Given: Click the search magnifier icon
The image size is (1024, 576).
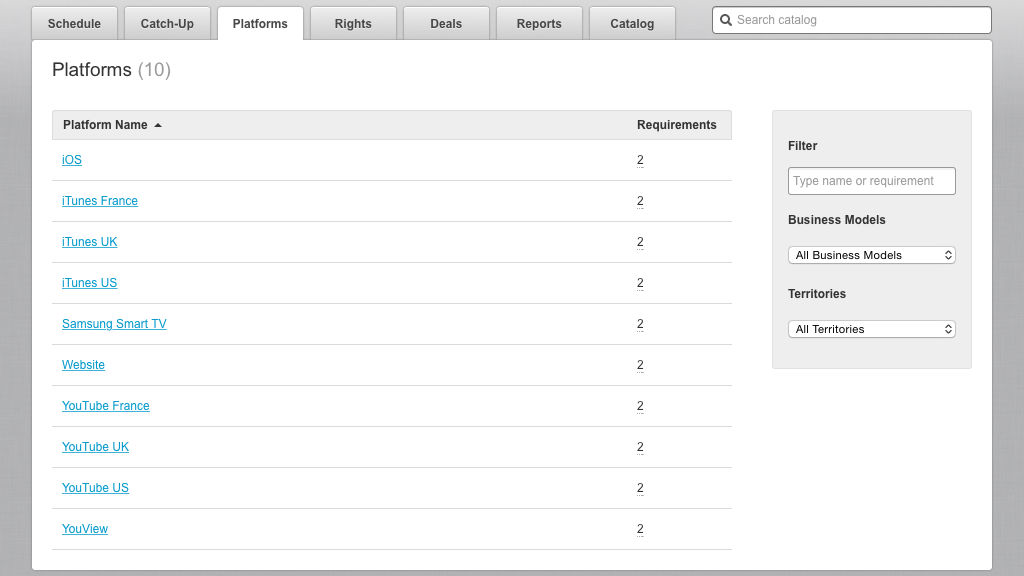Looking at the screenshot, I should pos(726,20).
